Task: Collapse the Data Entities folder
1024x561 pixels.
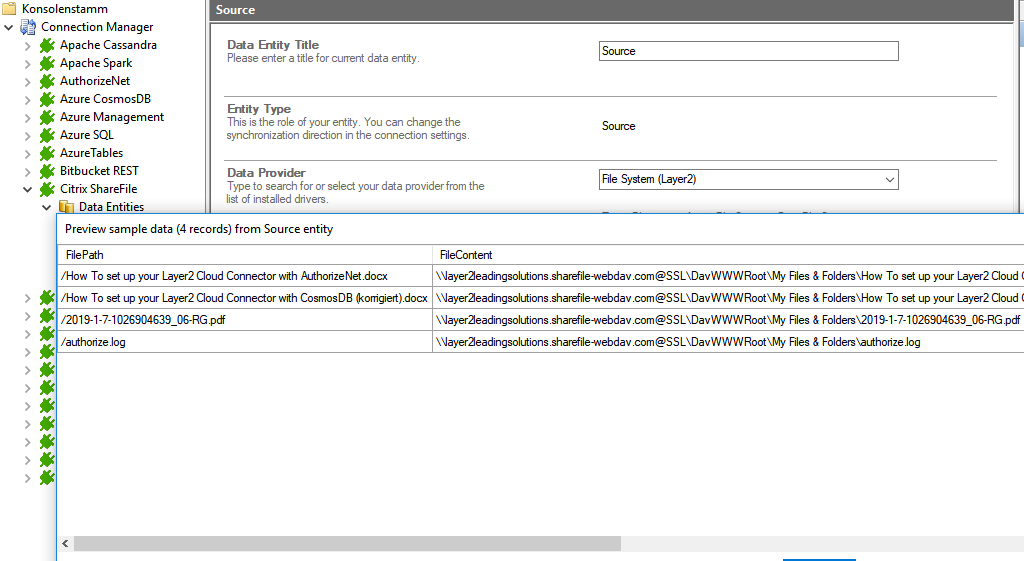Action: [x=46, y=207]
